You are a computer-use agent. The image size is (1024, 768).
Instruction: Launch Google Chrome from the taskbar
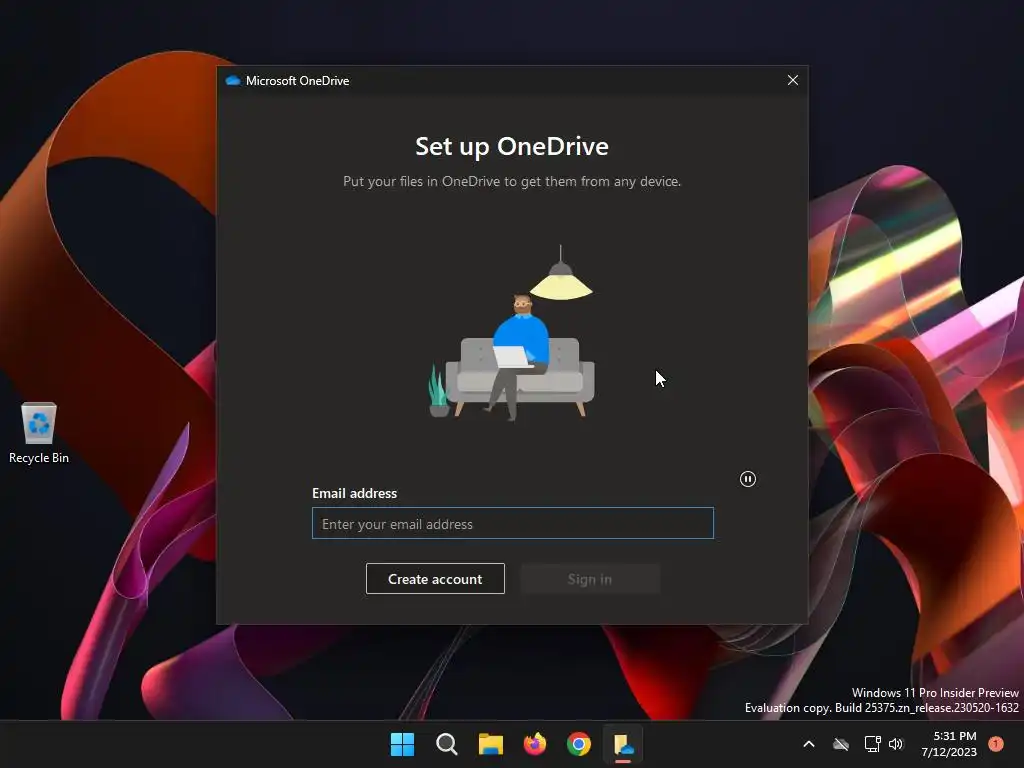[579, 744]
